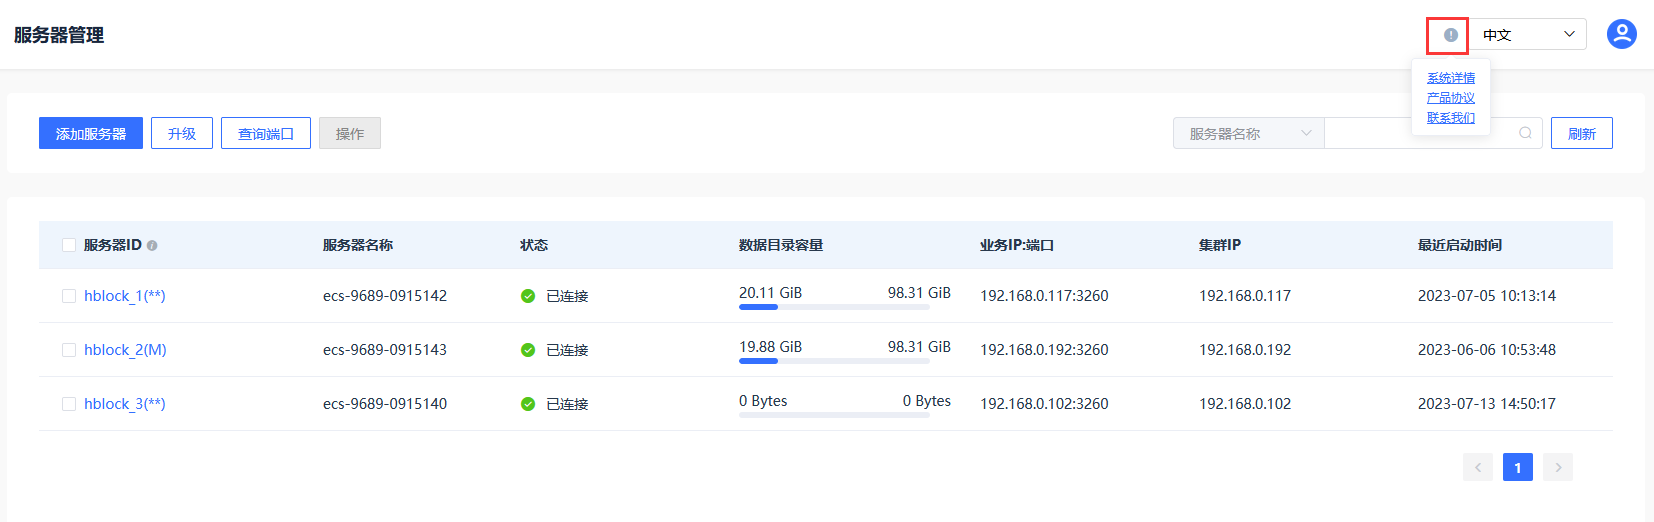
Task: Click the green connected status icon for hblock_3
Action: (528, 404)
